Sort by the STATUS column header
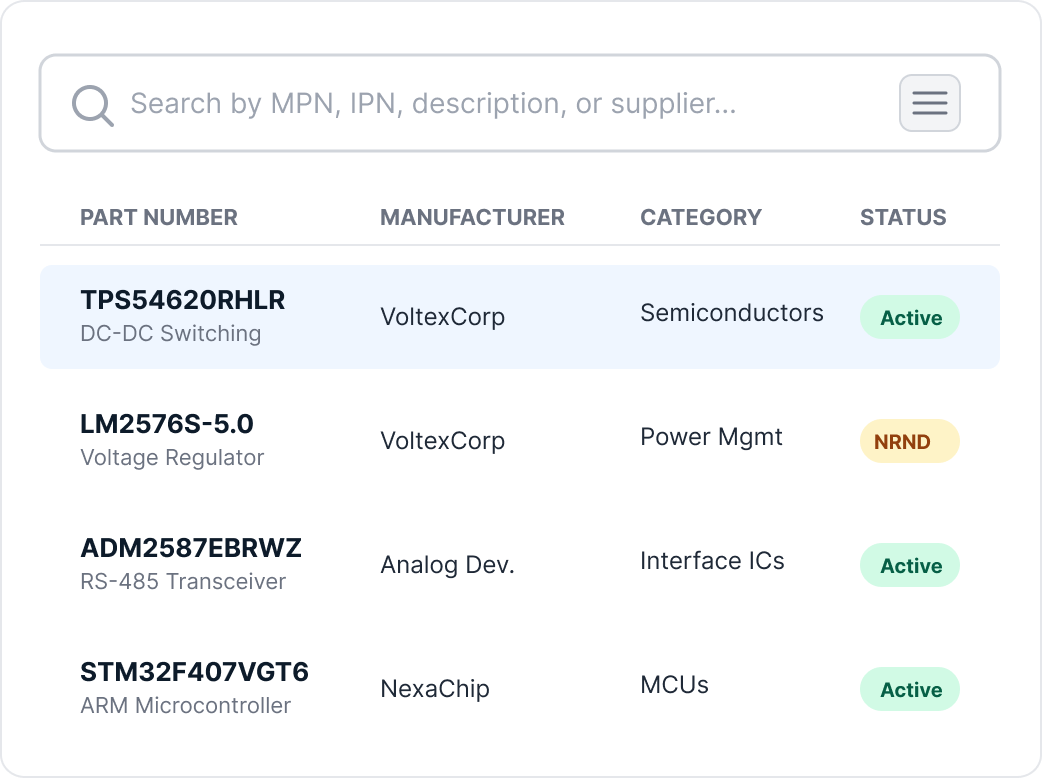1042x778 pixels. point(903,217)
